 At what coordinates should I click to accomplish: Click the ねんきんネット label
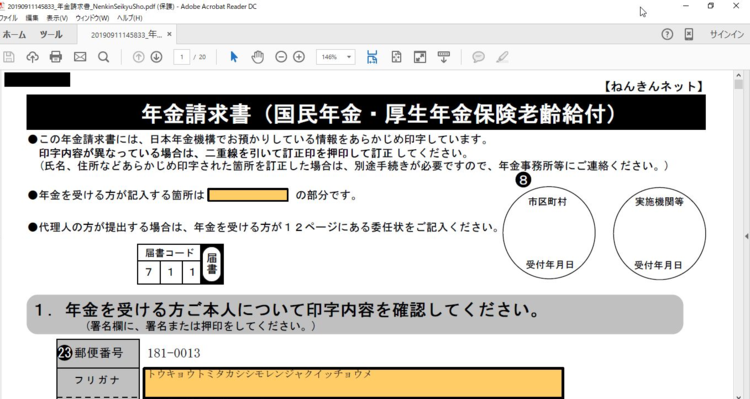tap(653, 86)
